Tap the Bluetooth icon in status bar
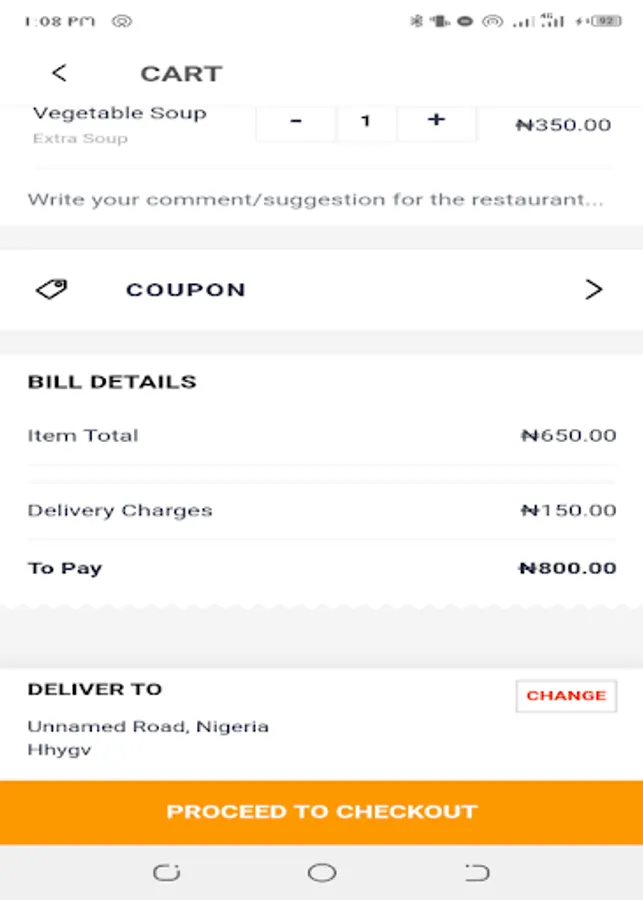Image resolution: width=643 pixels, height=900 pixels. pos(417,21)
